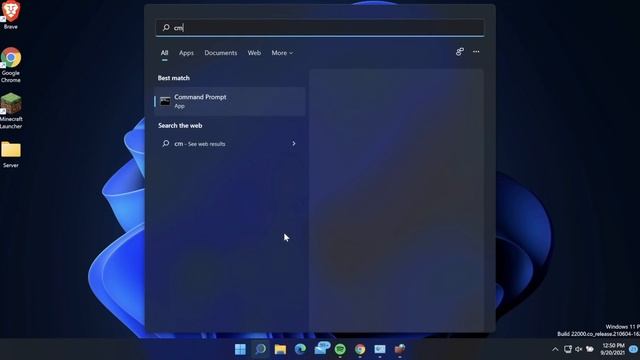Open Chrome from the taskbar
Viewport: 640px width, 360px height.
(x=360, y=349)
